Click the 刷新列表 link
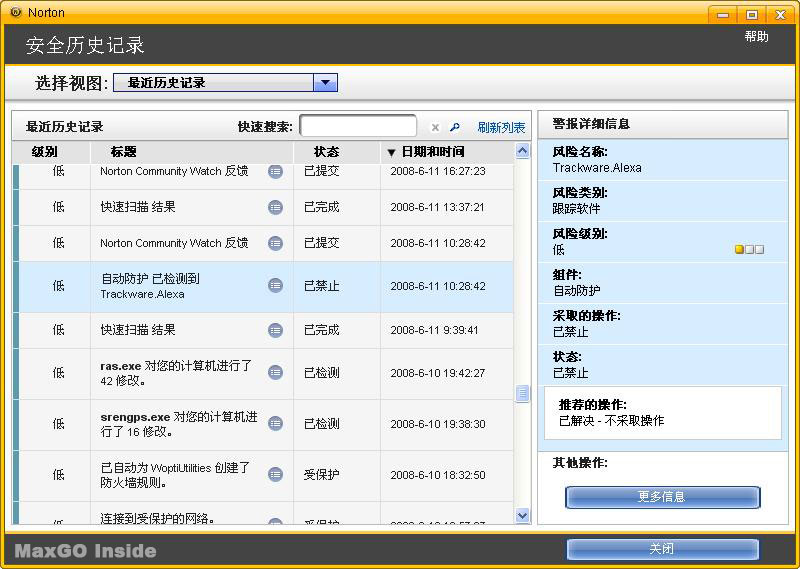Viewport: 800px width, 569px height. (501, 128)
